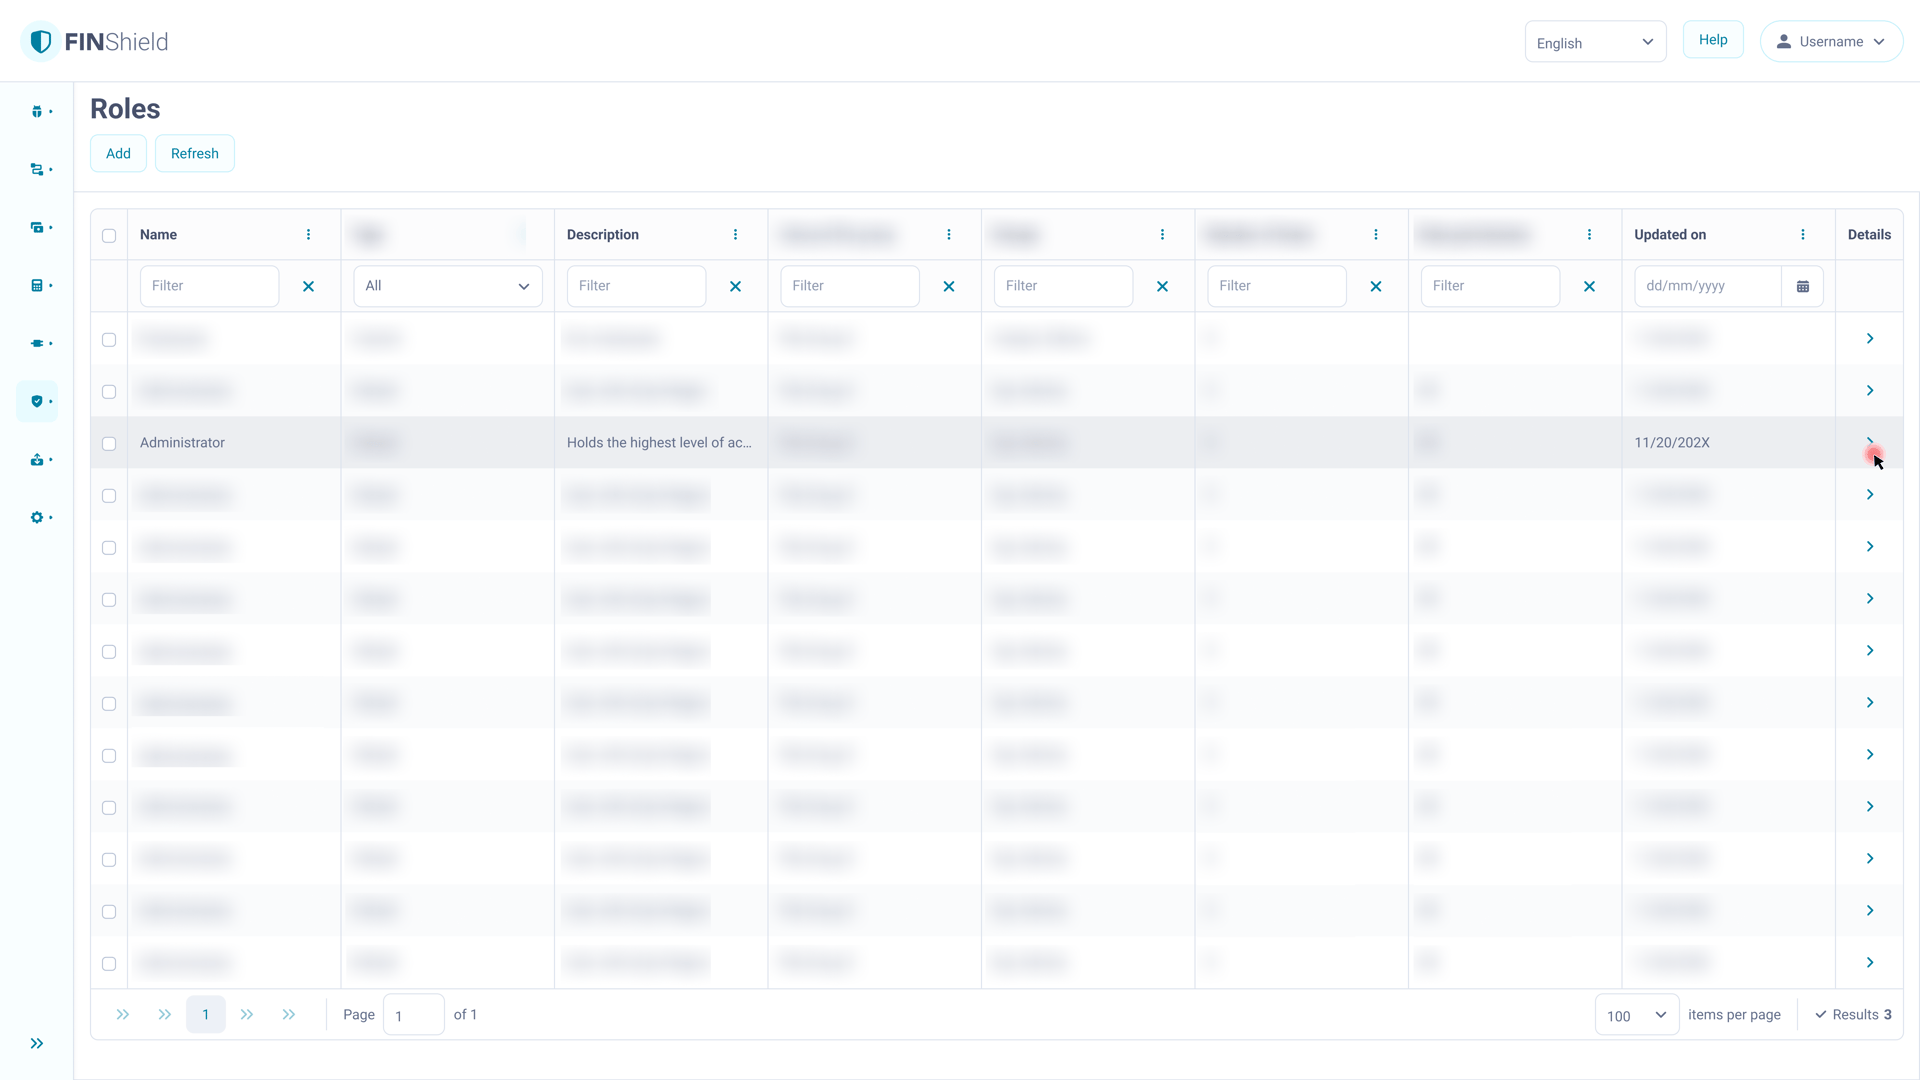
Task: Expand the All type filter dropdown
Action: tap(447, 287)
